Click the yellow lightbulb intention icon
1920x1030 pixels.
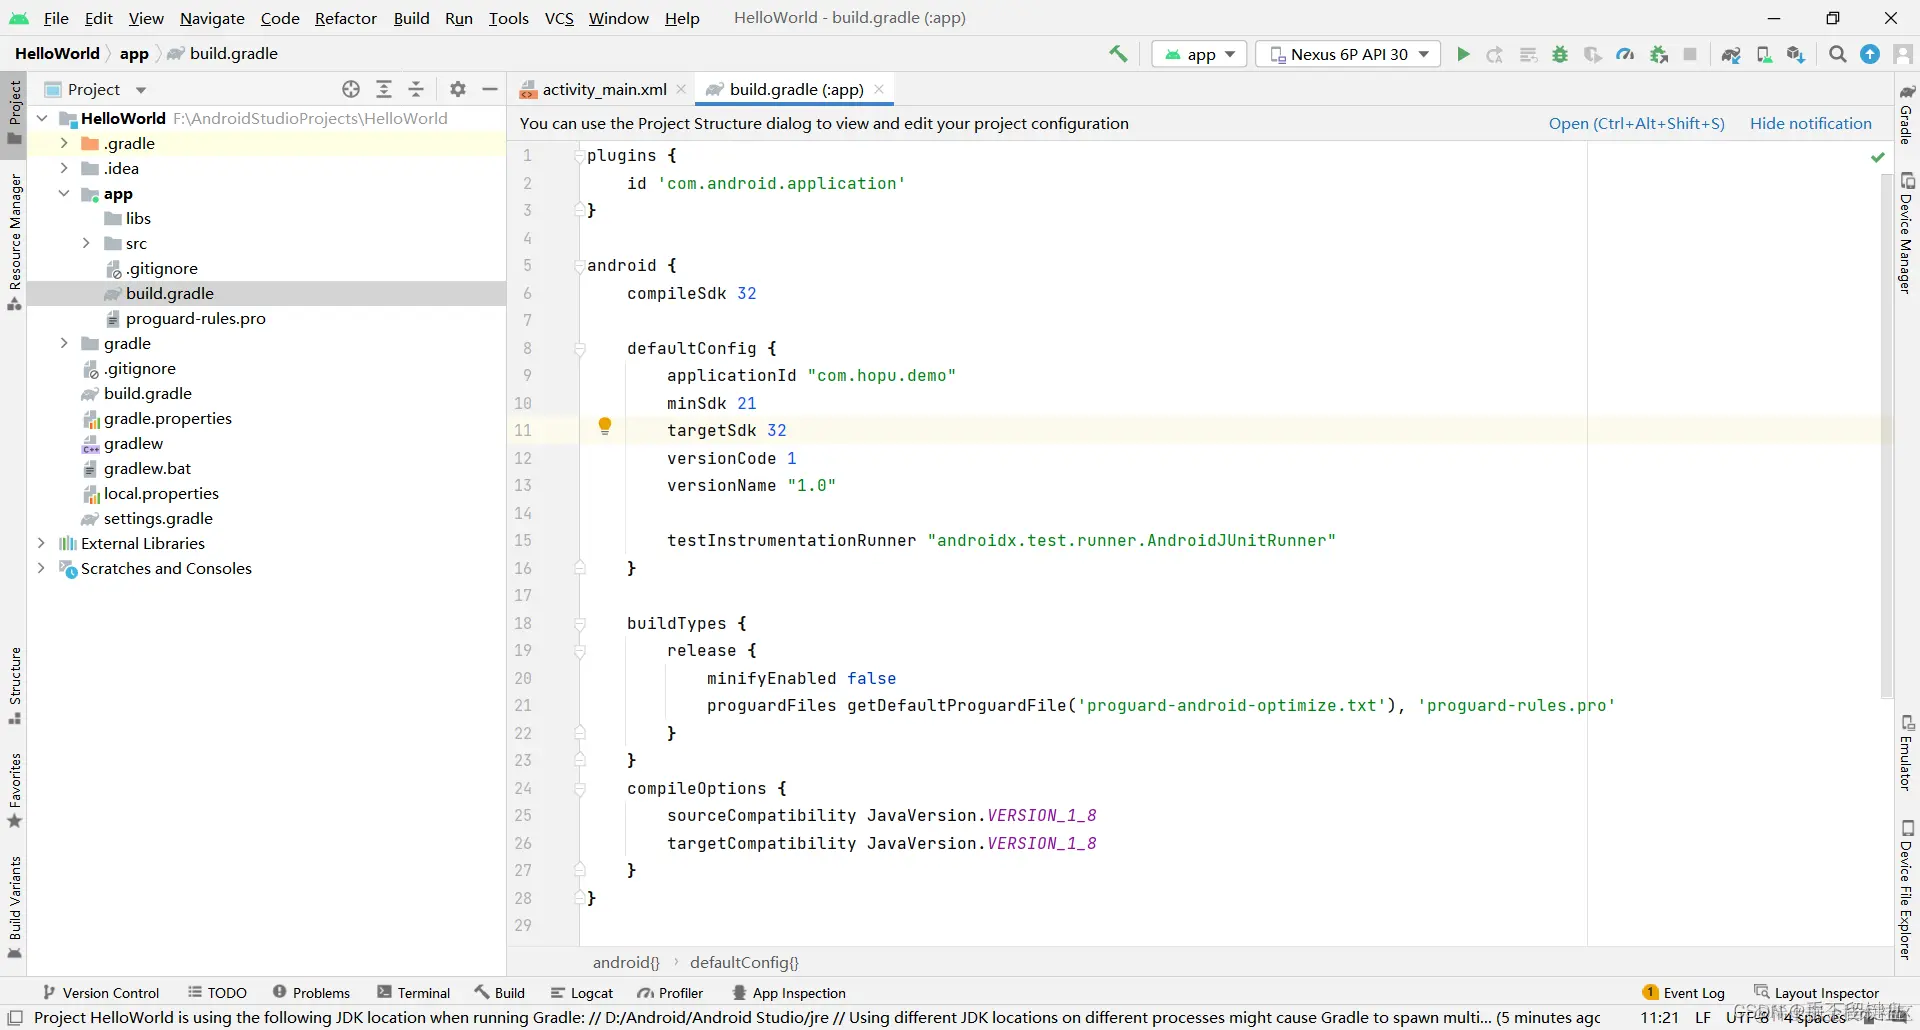point(605,427)
